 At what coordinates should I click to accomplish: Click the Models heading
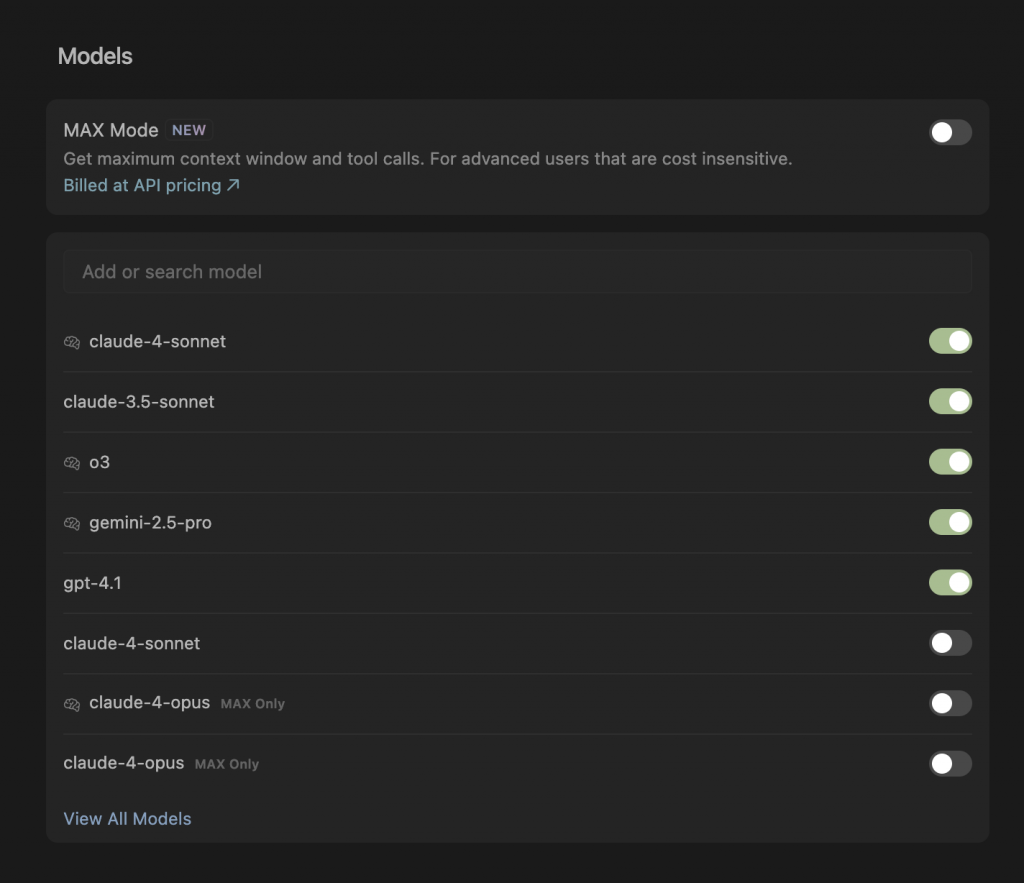(x=95, y=56)
